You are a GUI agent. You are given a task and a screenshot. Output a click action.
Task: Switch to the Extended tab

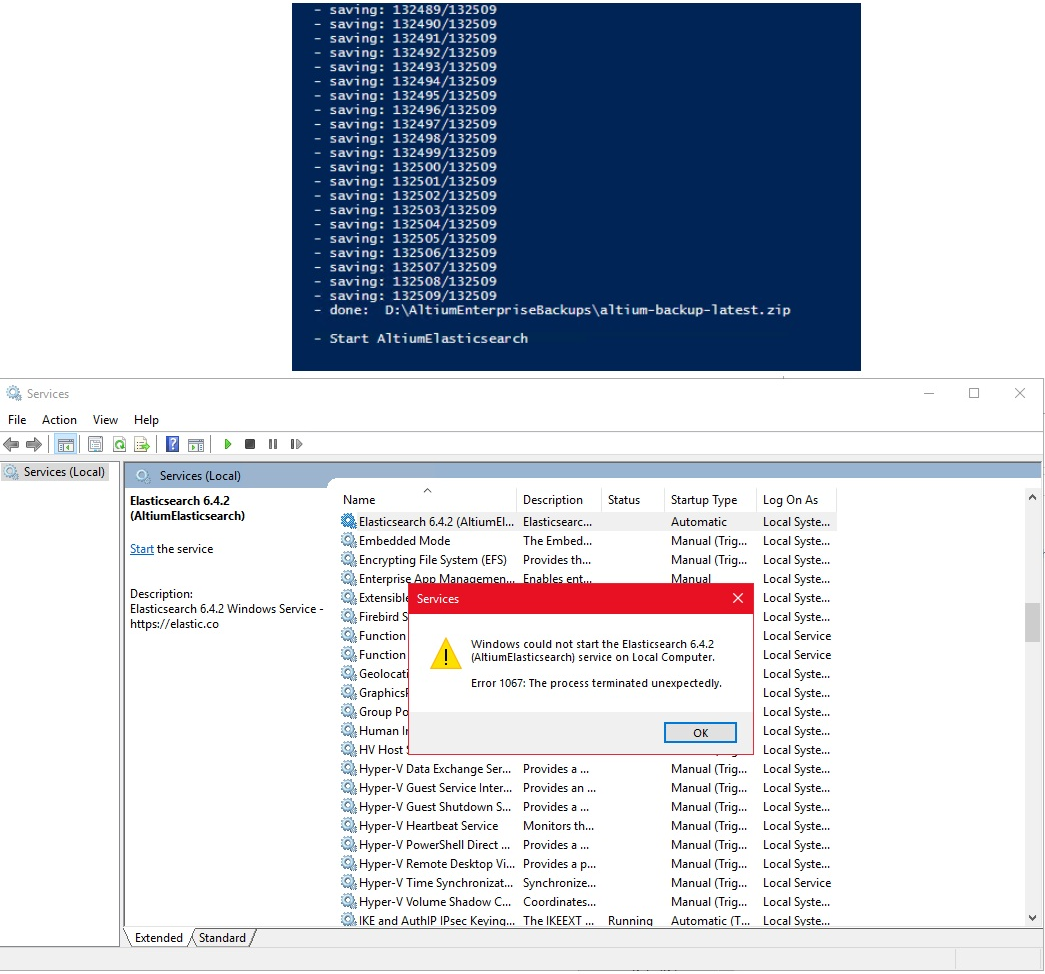(159, 938)
